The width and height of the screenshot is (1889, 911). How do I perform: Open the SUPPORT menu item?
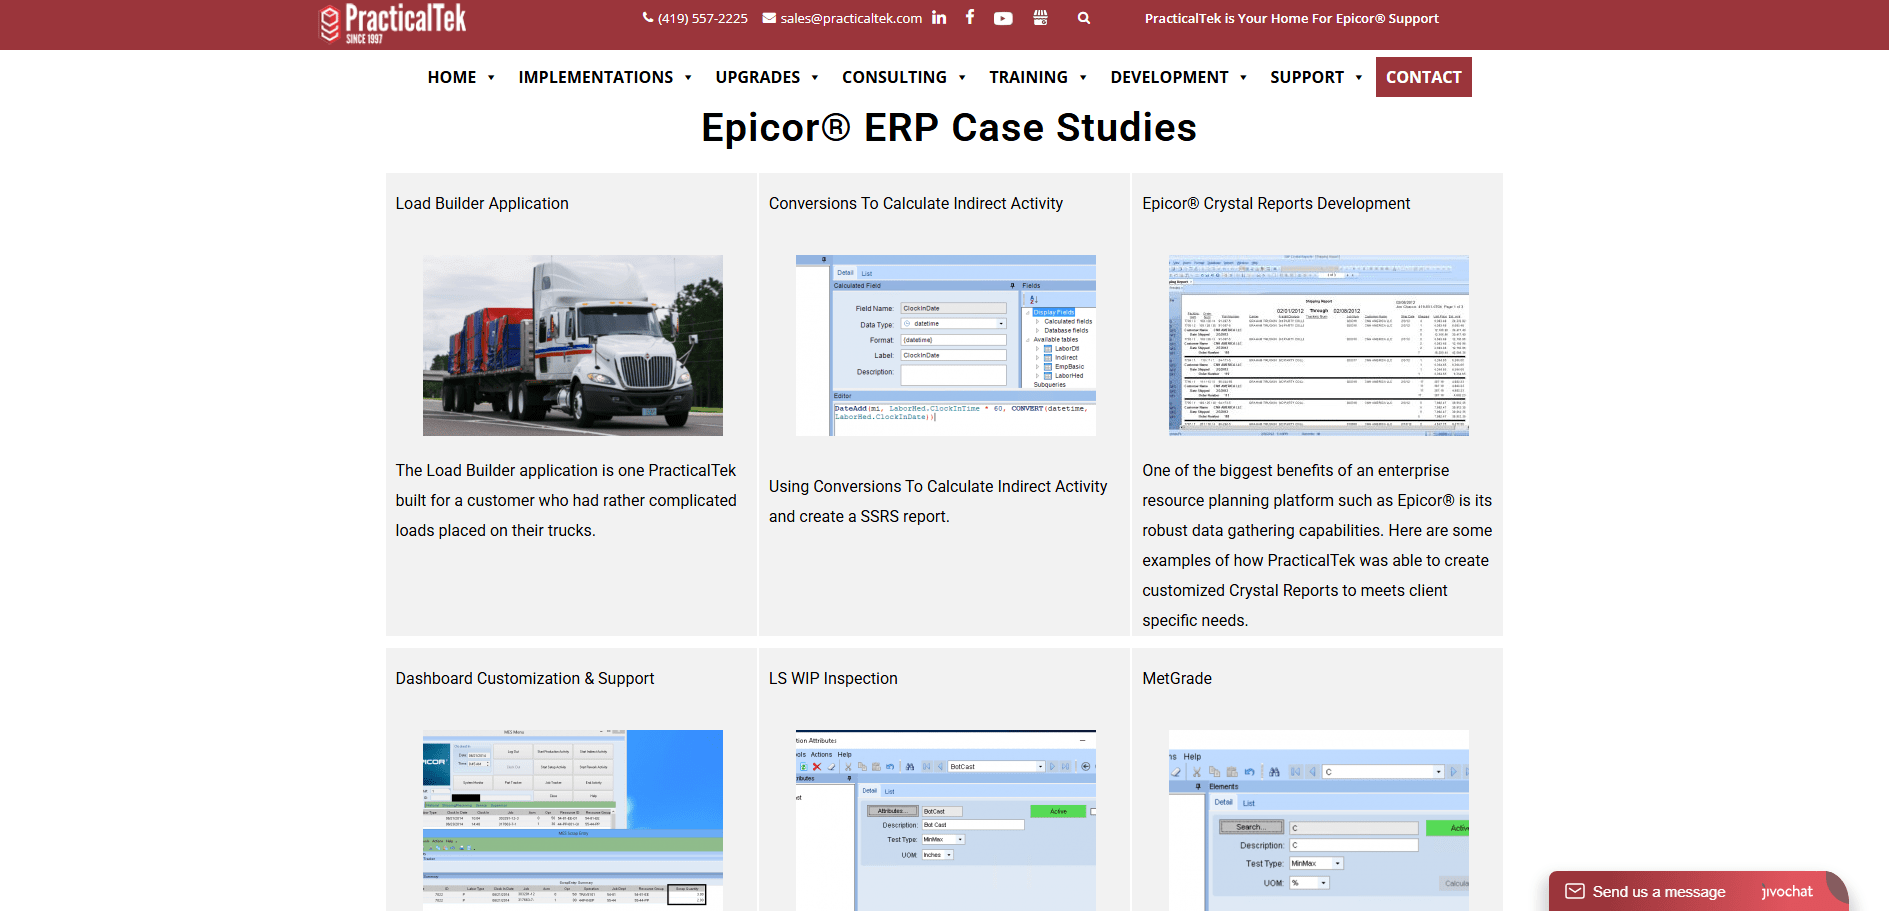[1307, 77]
